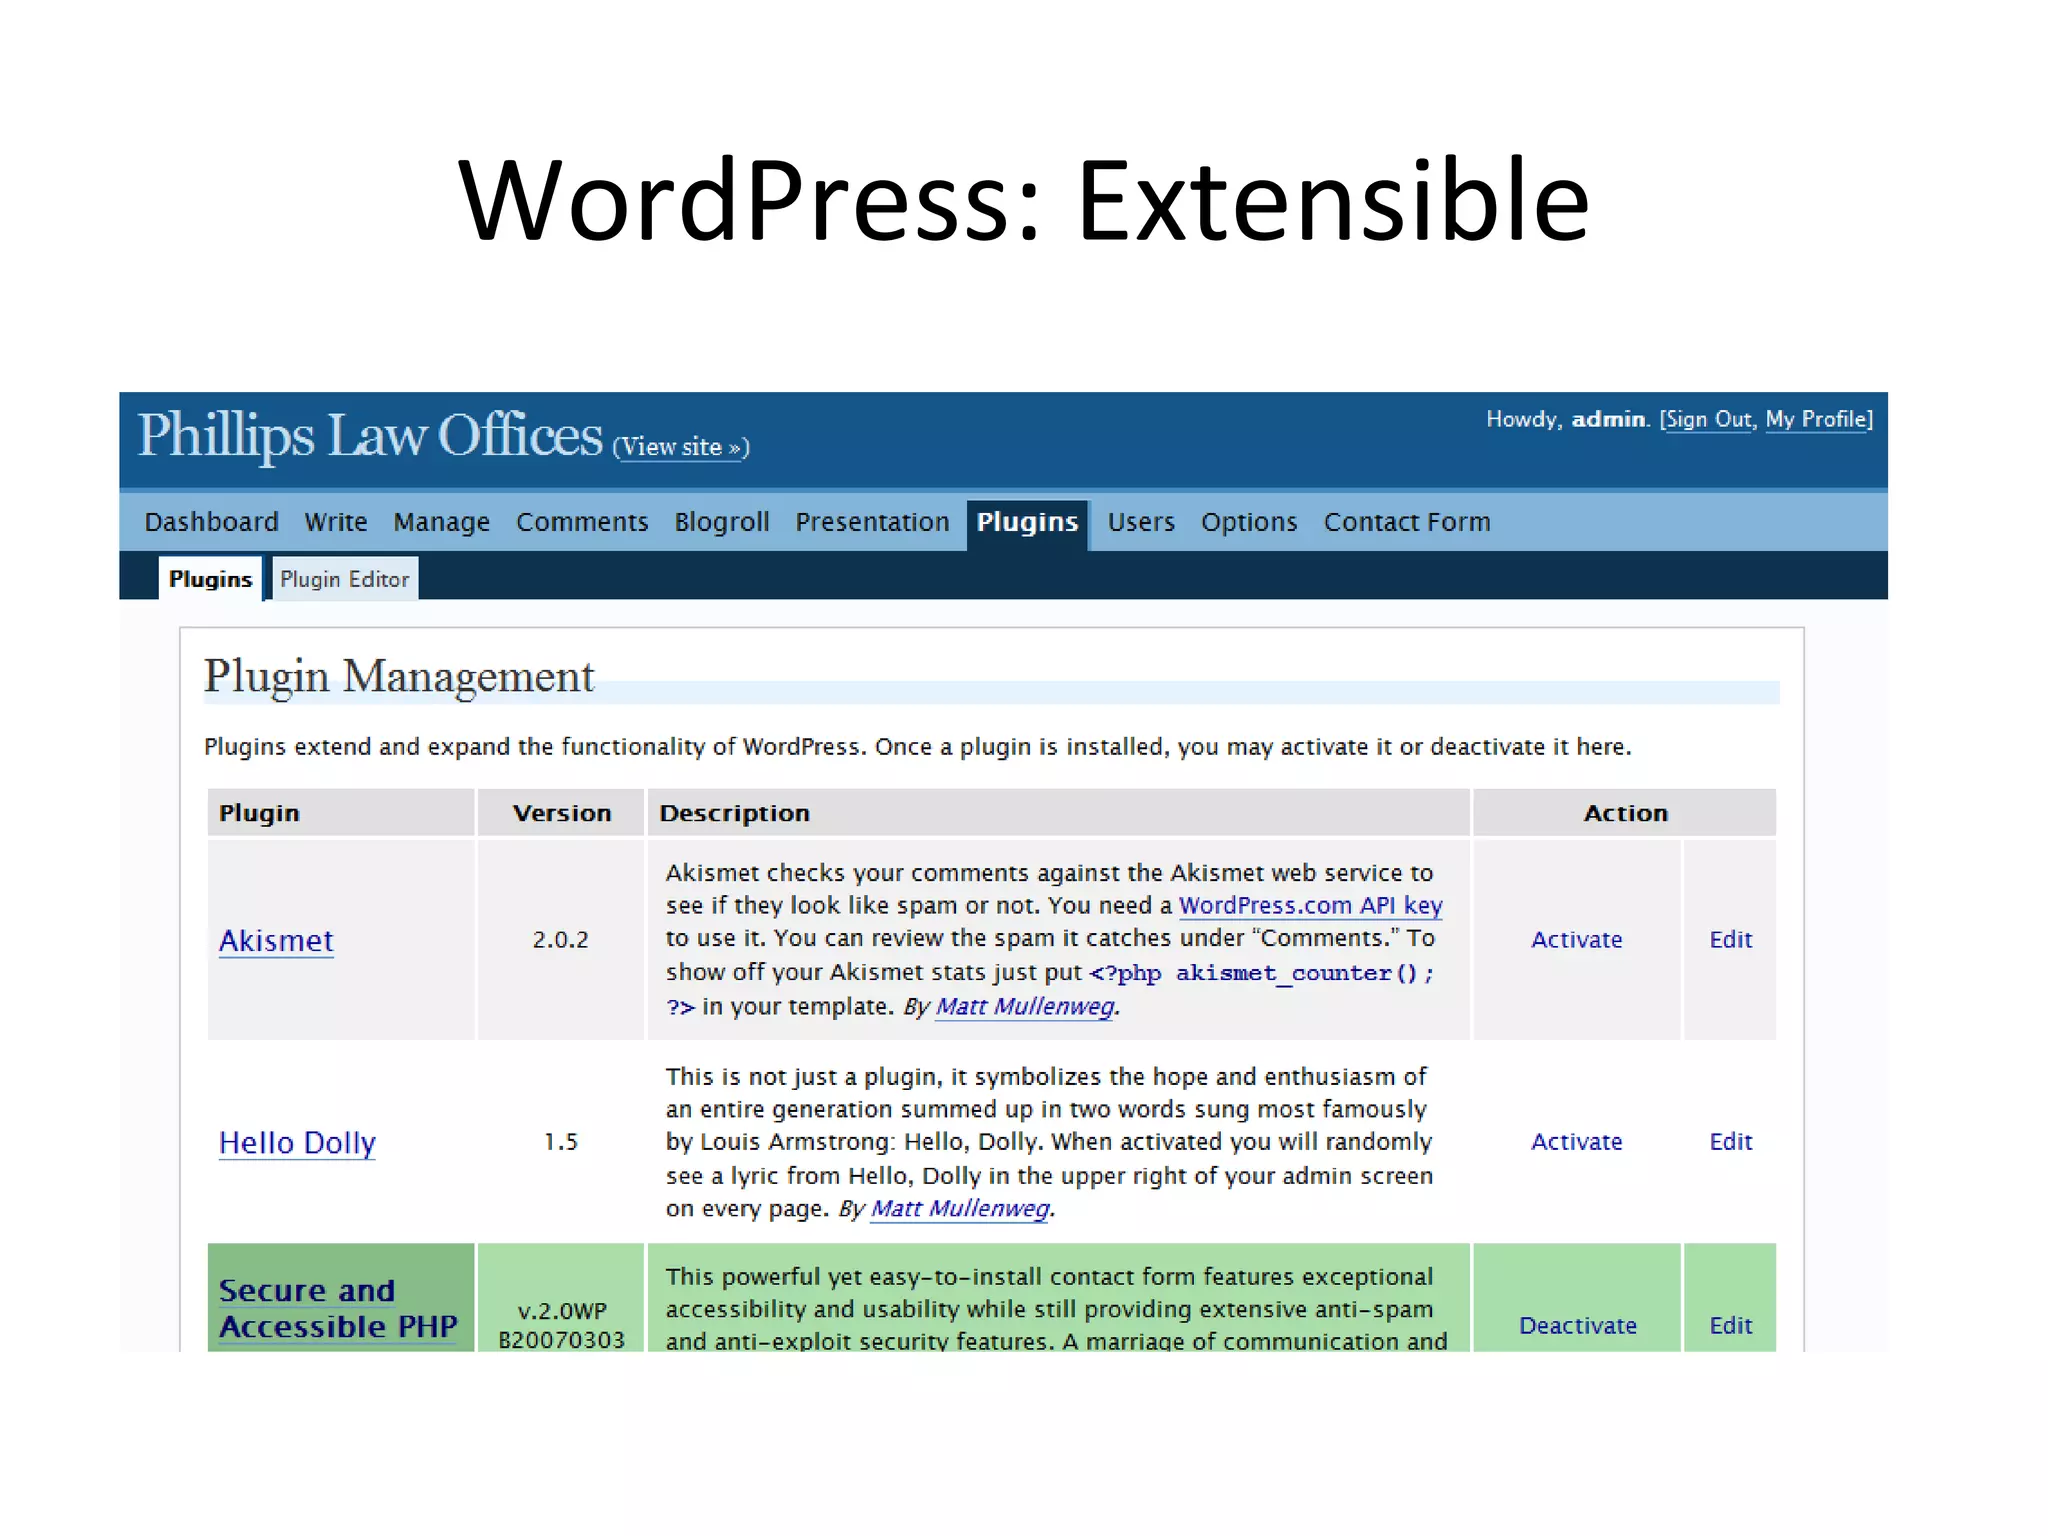Edit the Secure and Accessible PHP plugin

click(x=1731, y=1326)
